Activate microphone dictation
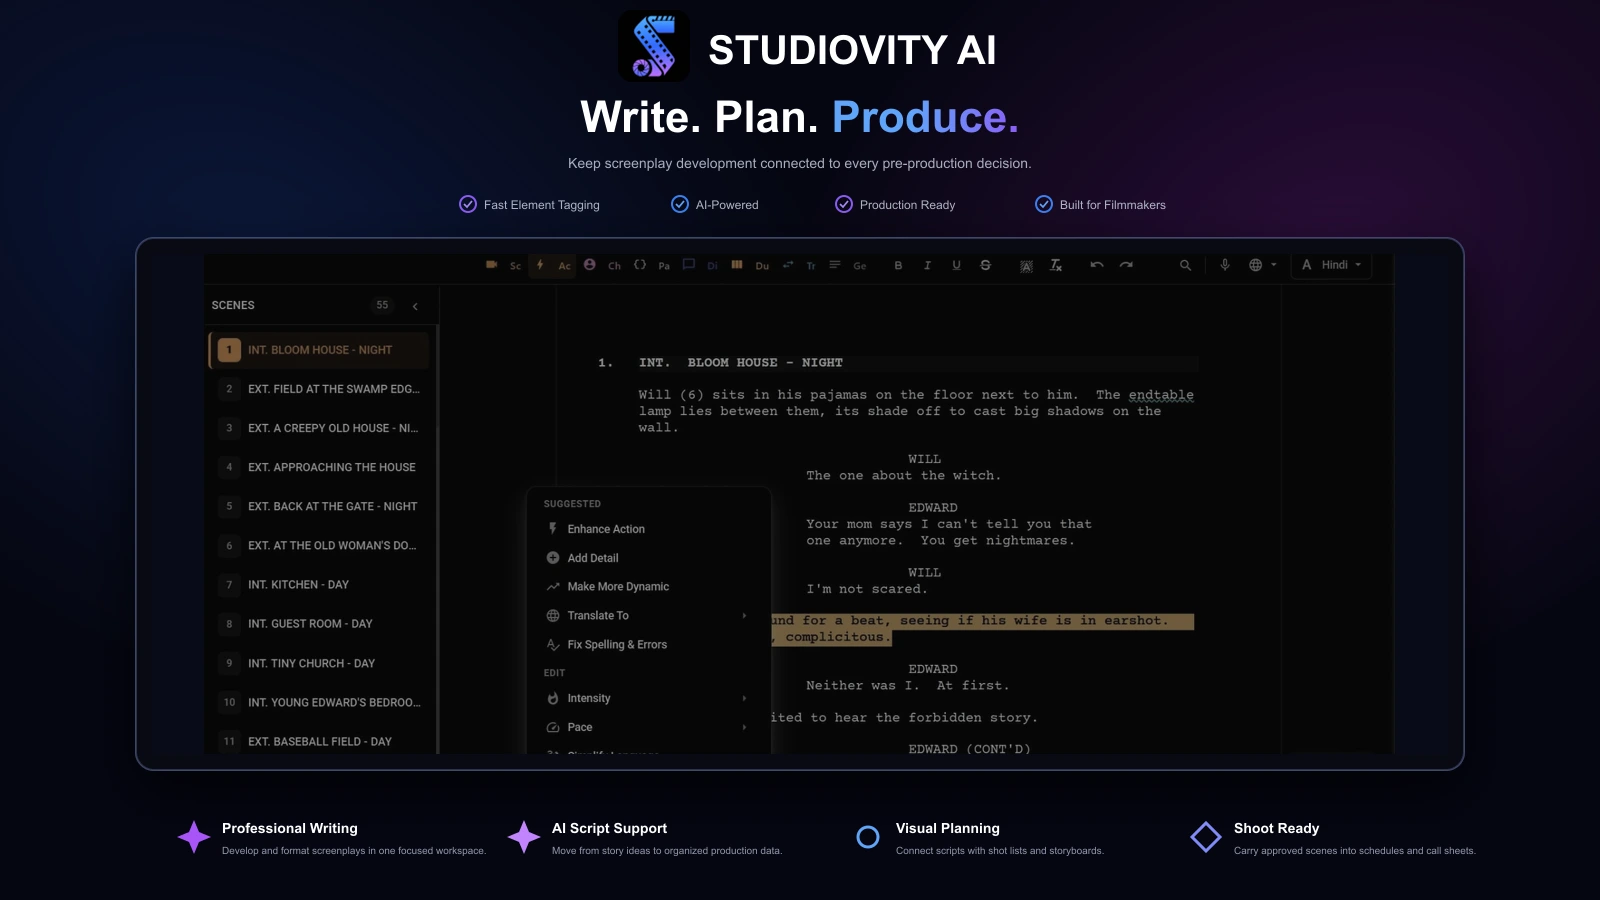1600x900 pixels. coord(1225,265)
